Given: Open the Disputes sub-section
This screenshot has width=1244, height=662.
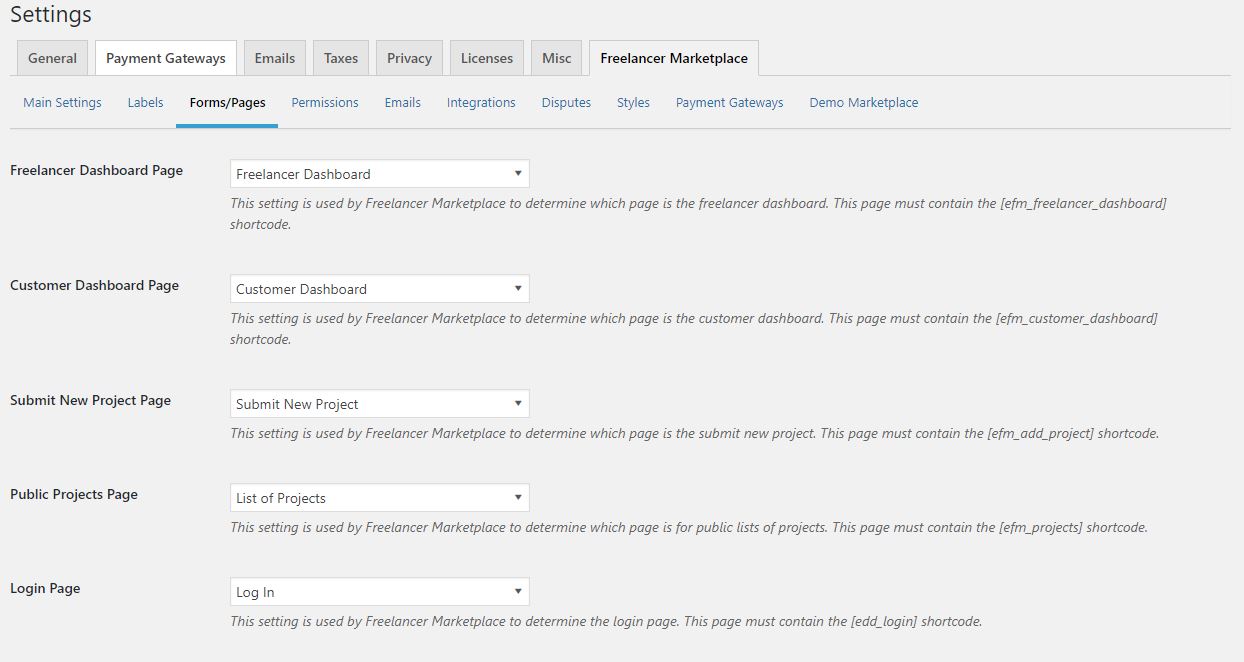Looking at the screenshot, I should click(566, 102).
